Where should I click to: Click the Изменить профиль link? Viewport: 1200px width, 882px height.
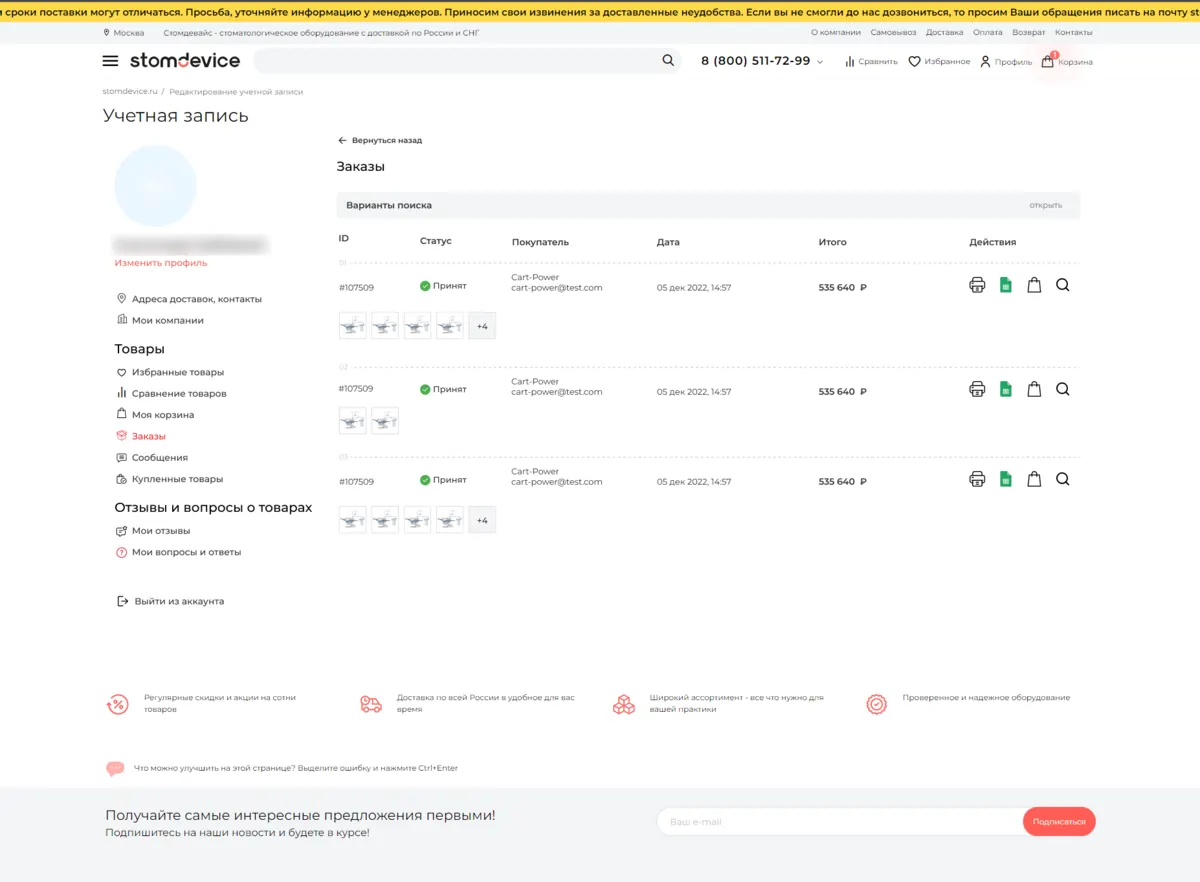tap(161, 263)
